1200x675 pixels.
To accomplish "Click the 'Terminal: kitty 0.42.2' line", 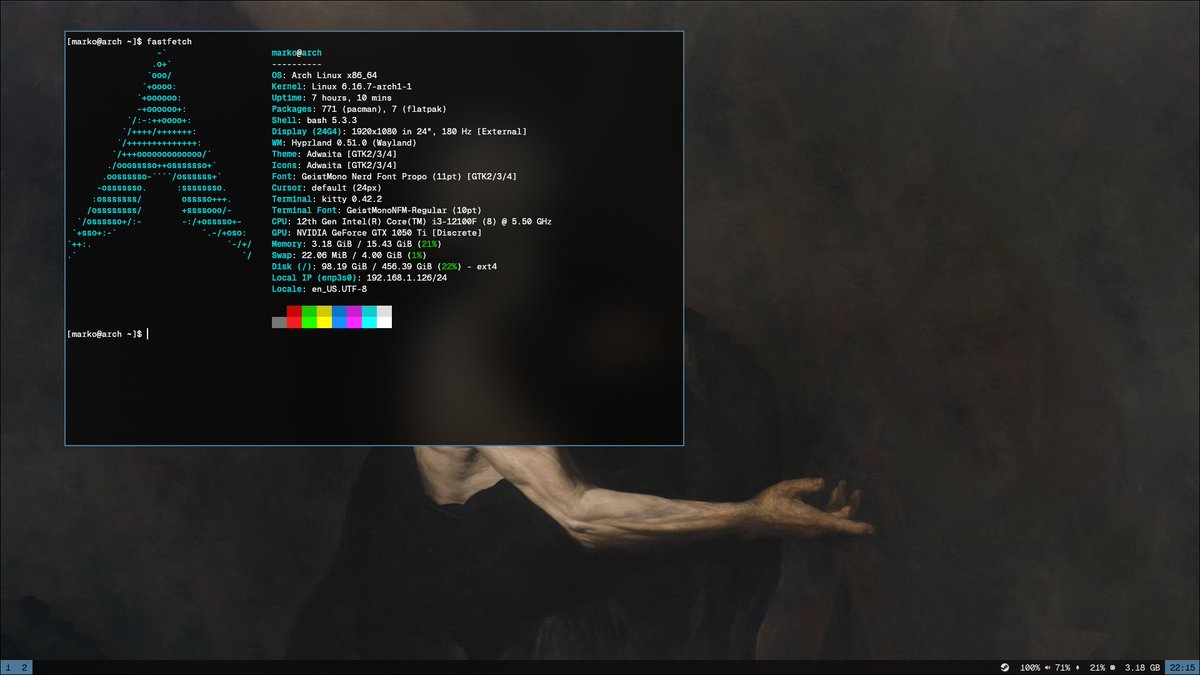I will [x=326, y=199].
